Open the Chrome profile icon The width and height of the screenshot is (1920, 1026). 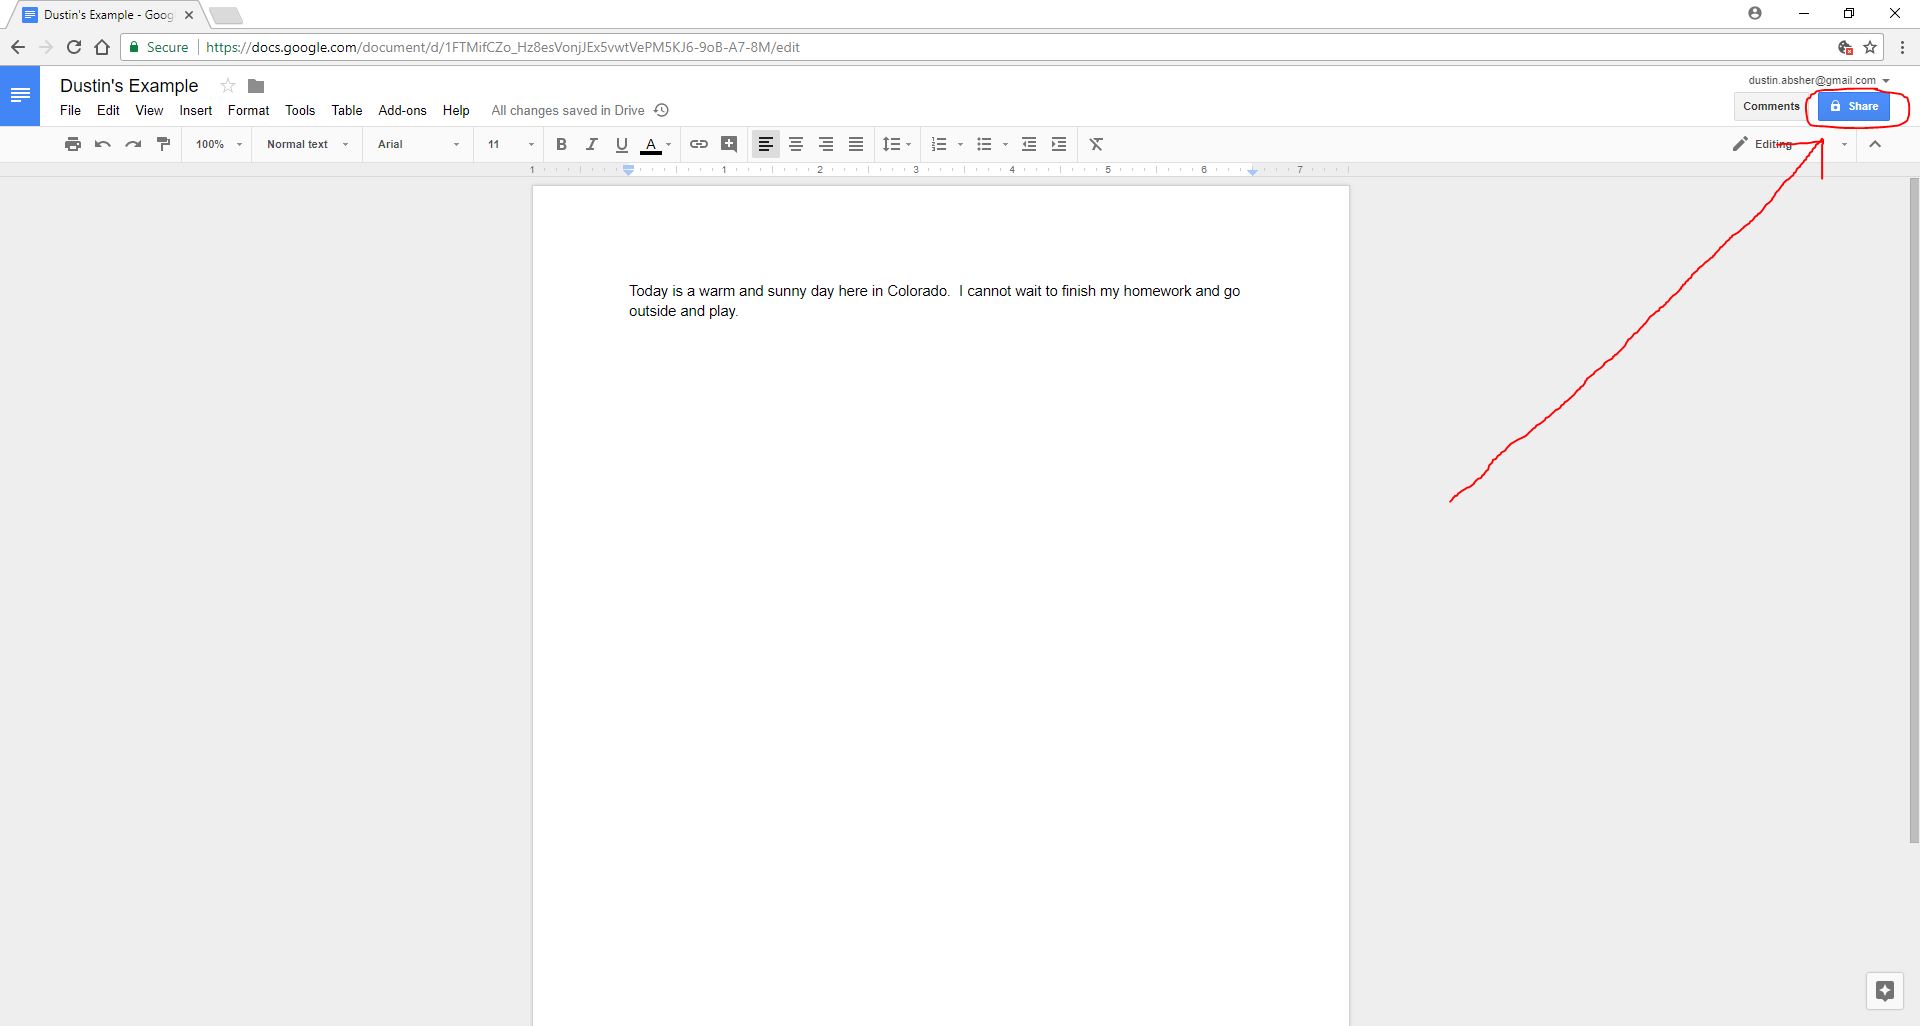coord(1755,13)
